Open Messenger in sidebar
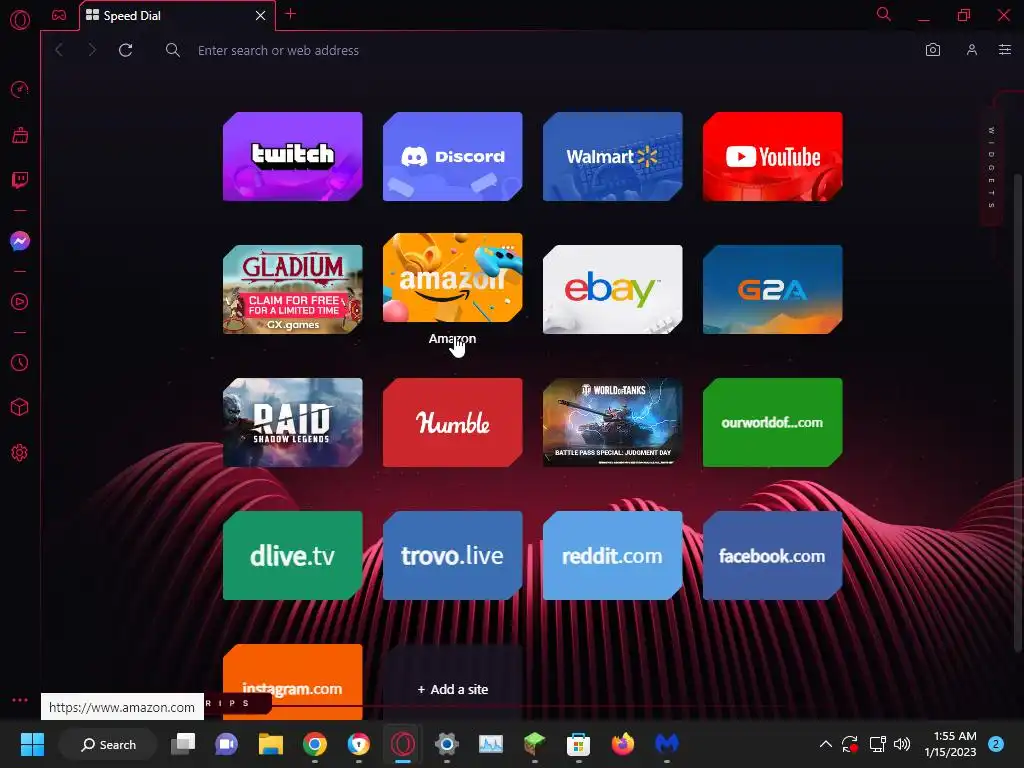The image size is (1024, 768). tap(20, 241)
